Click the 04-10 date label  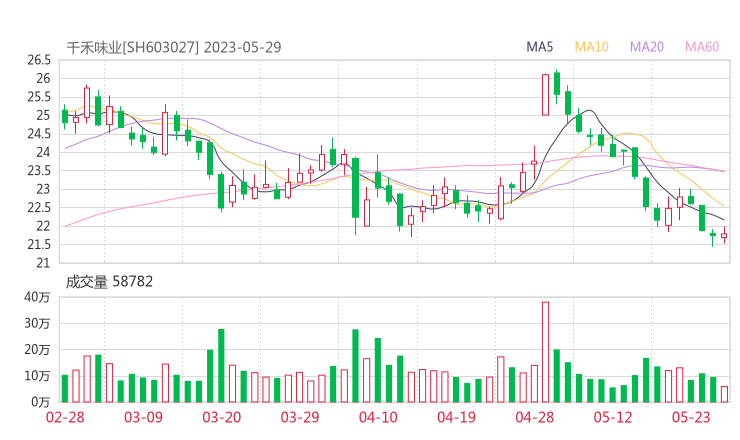point(378,417)
